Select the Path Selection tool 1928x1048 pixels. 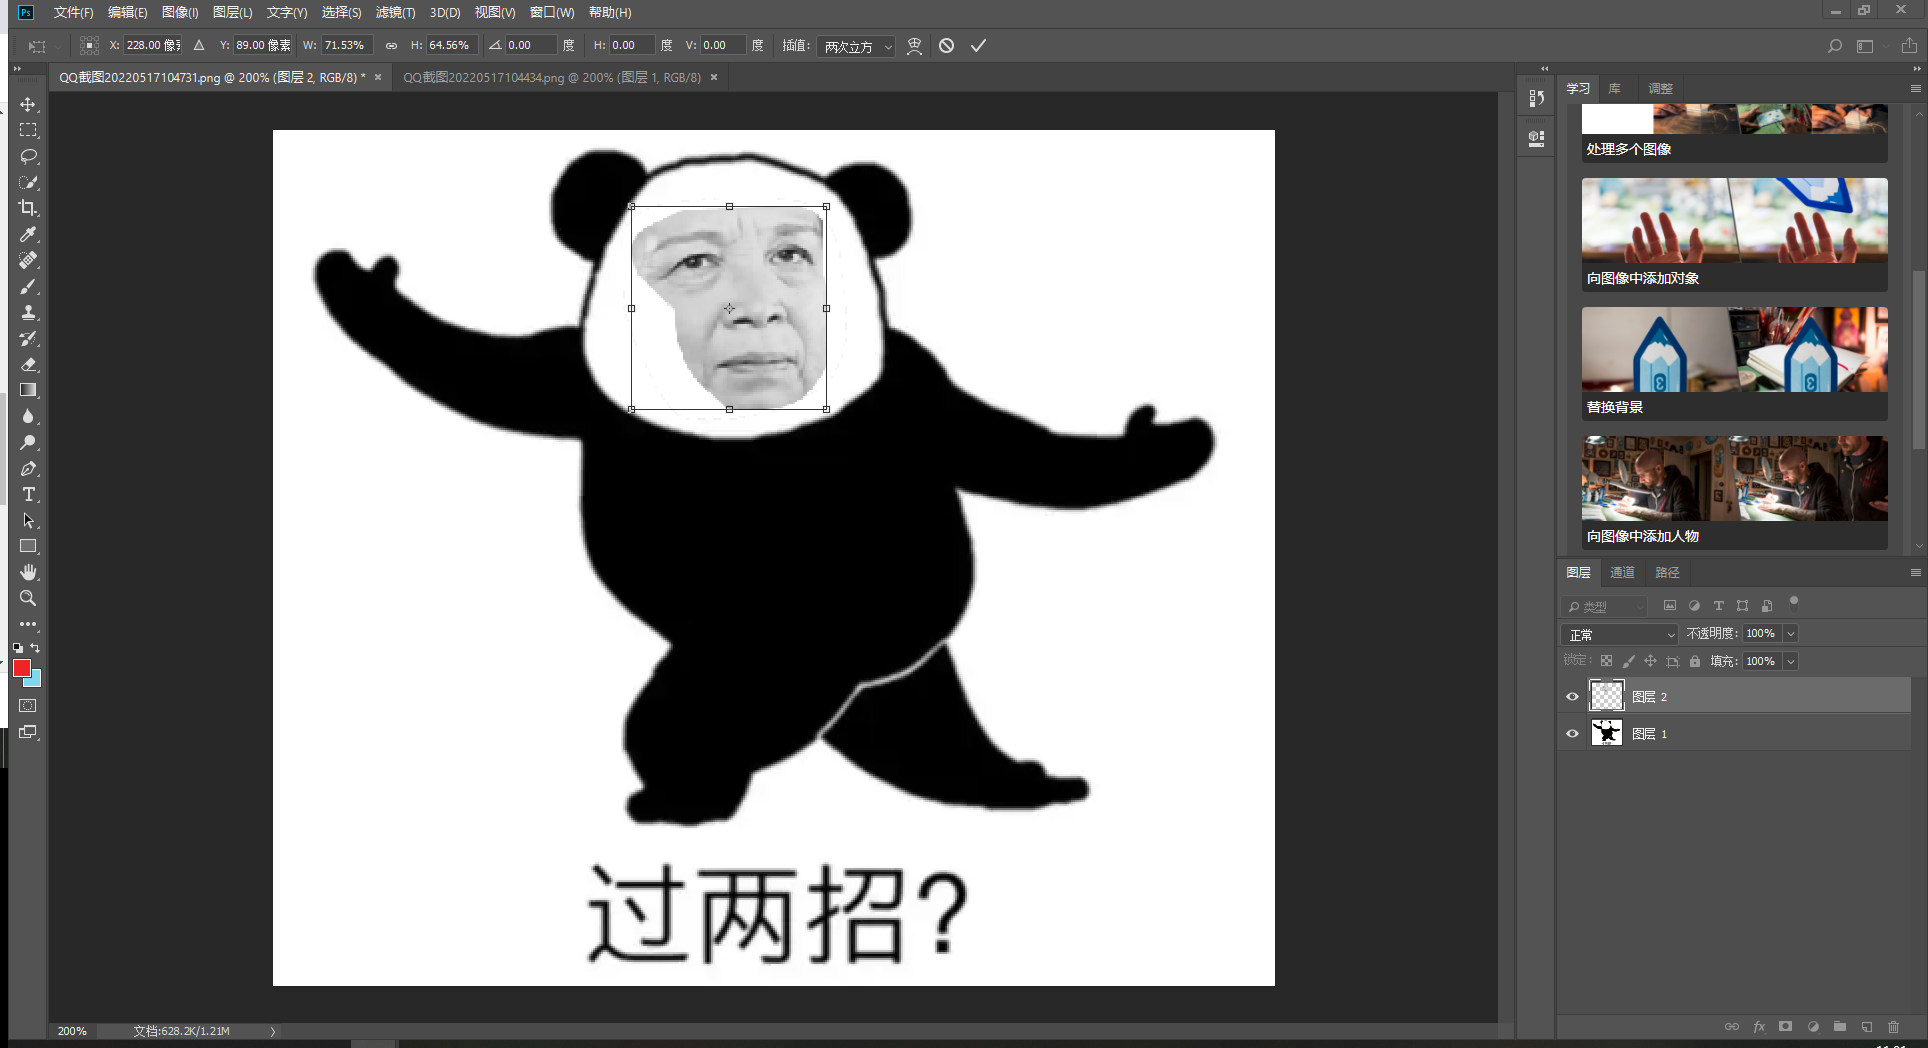point(28,520)
